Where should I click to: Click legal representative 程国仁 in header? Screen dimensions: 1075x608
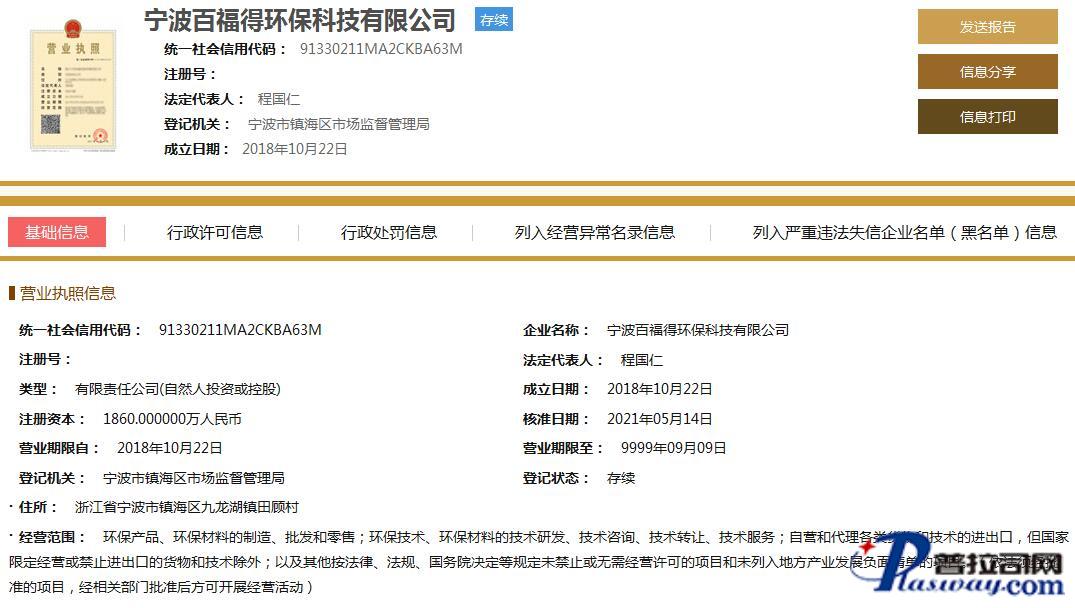point(278,99)
